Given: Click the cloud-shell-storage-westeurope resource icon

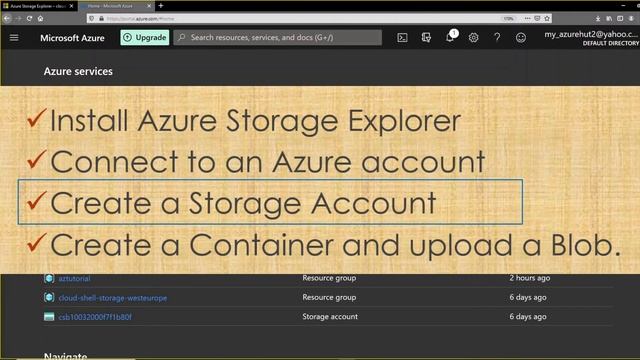Looking at the screenshot, I should click(x=49, y=297).
